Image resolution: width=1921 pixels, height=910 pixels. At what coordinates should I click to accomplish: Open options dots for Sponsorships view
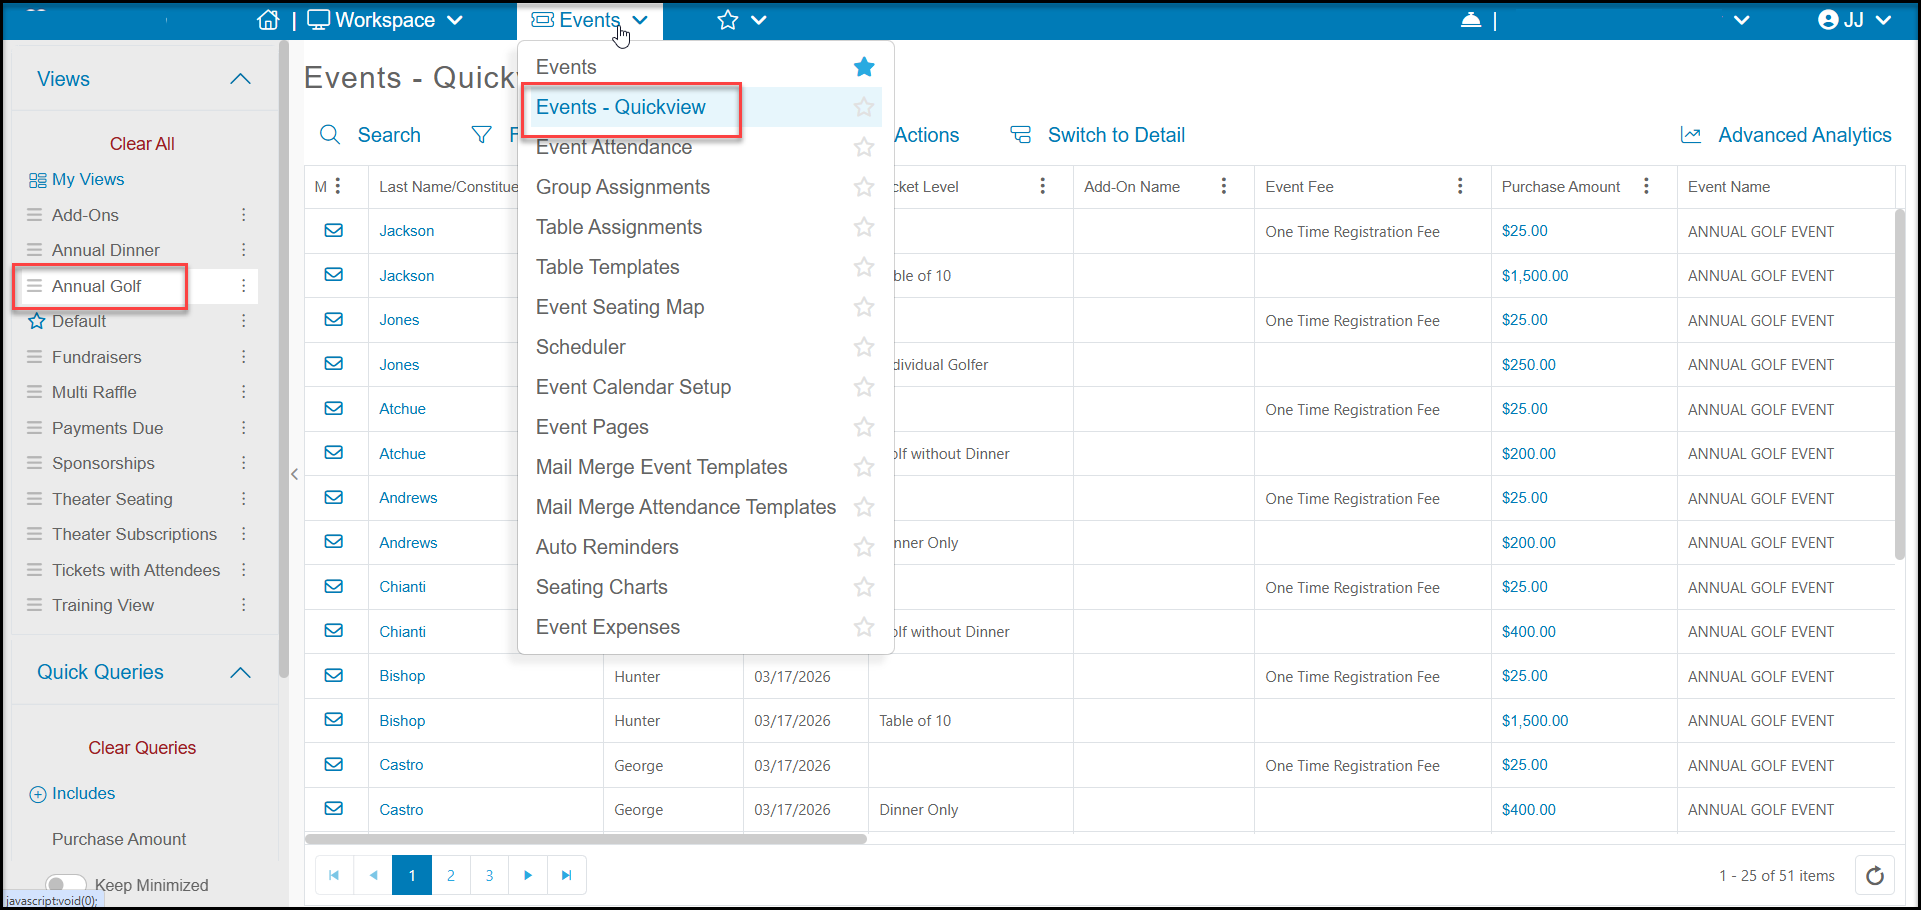coord(243,463)
